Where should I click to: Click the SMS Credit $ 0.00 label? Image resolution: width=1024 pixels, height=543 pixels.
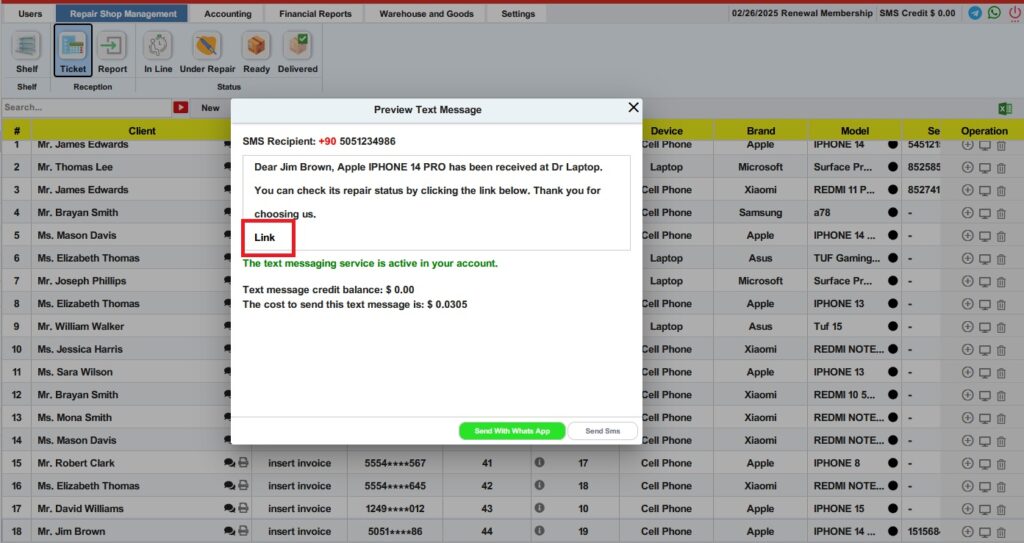pos(917,13)
